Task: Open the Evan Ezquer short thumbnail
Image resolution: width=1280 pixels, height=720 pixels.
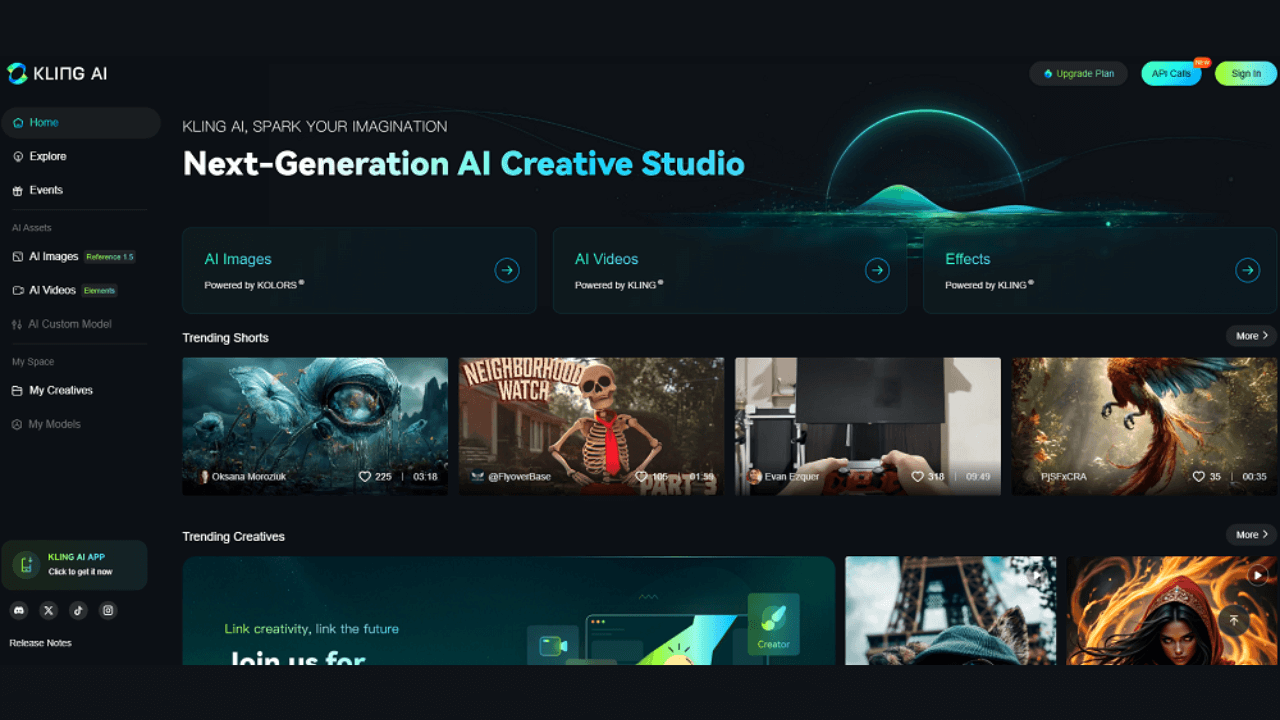Action: (868, 426)
